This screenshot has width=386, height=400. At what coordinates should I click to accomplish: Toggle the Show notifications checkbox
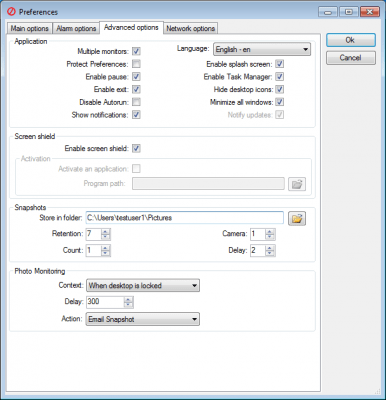point(136,115)
